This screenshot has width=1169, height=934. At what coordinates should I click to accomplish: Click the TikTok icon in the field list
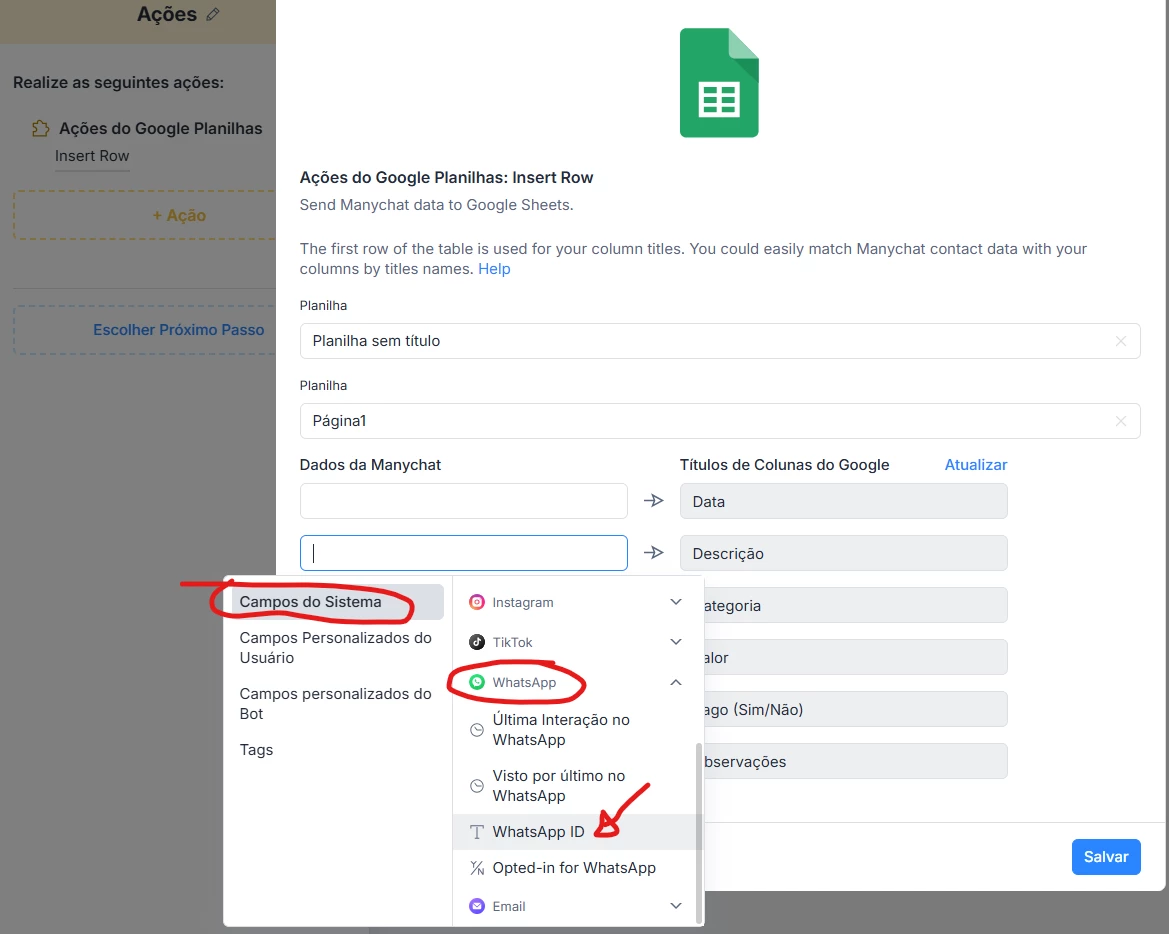pos(477,642)
